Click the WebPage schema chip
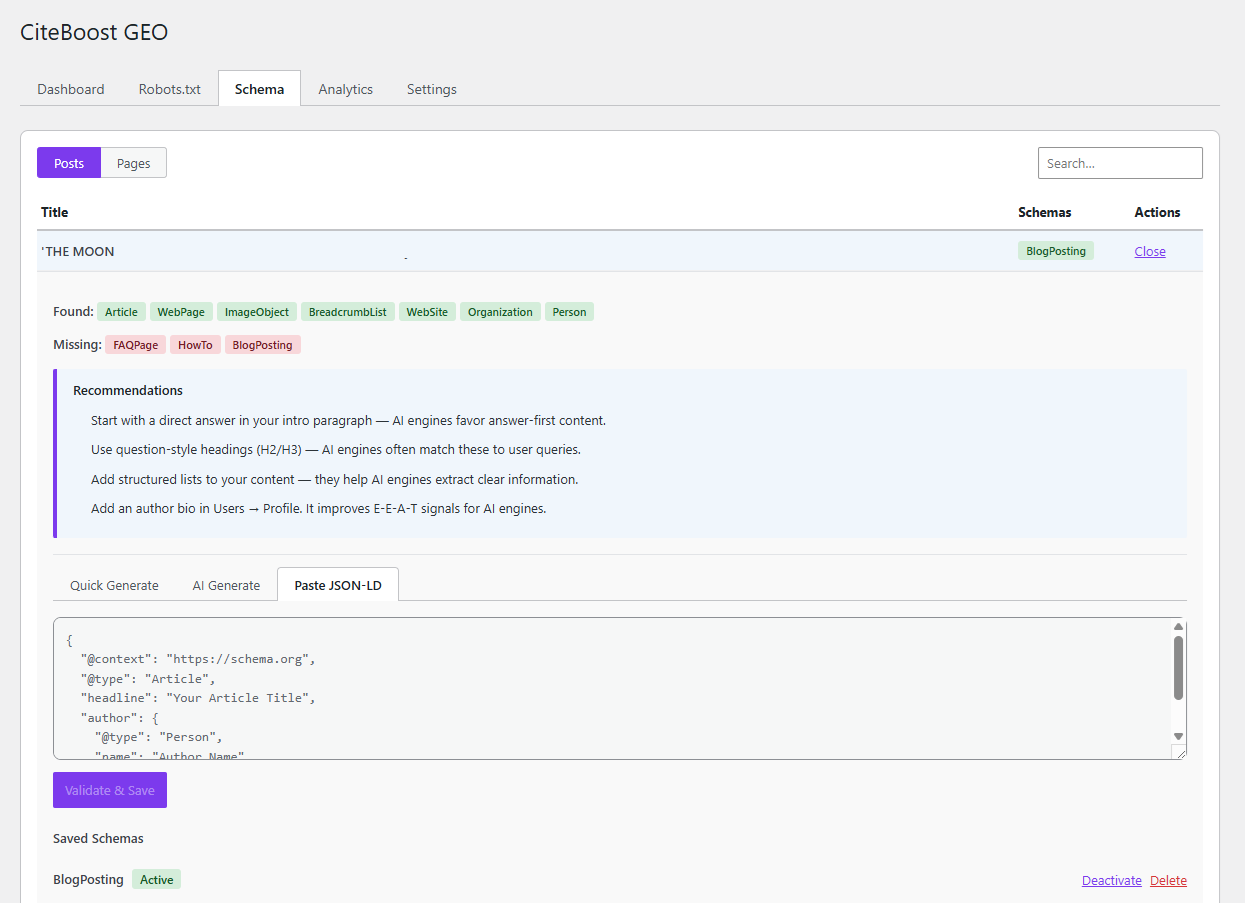The image size is (1245, 906). tap(181, 311)
